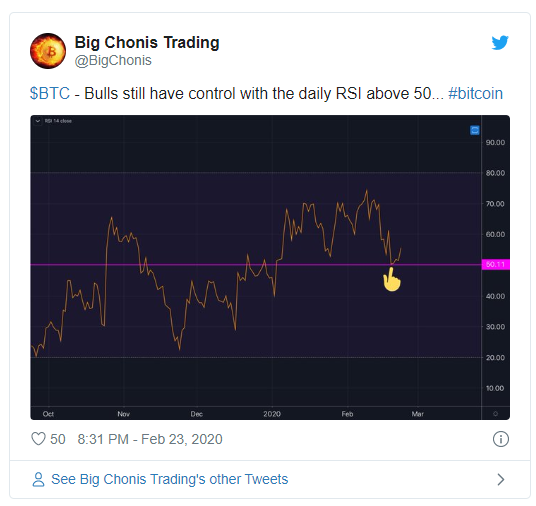Open See Big Chonis Trading's other Tweets
The height and width of the screenshot is (506, 536).
(x=170, y=479)
